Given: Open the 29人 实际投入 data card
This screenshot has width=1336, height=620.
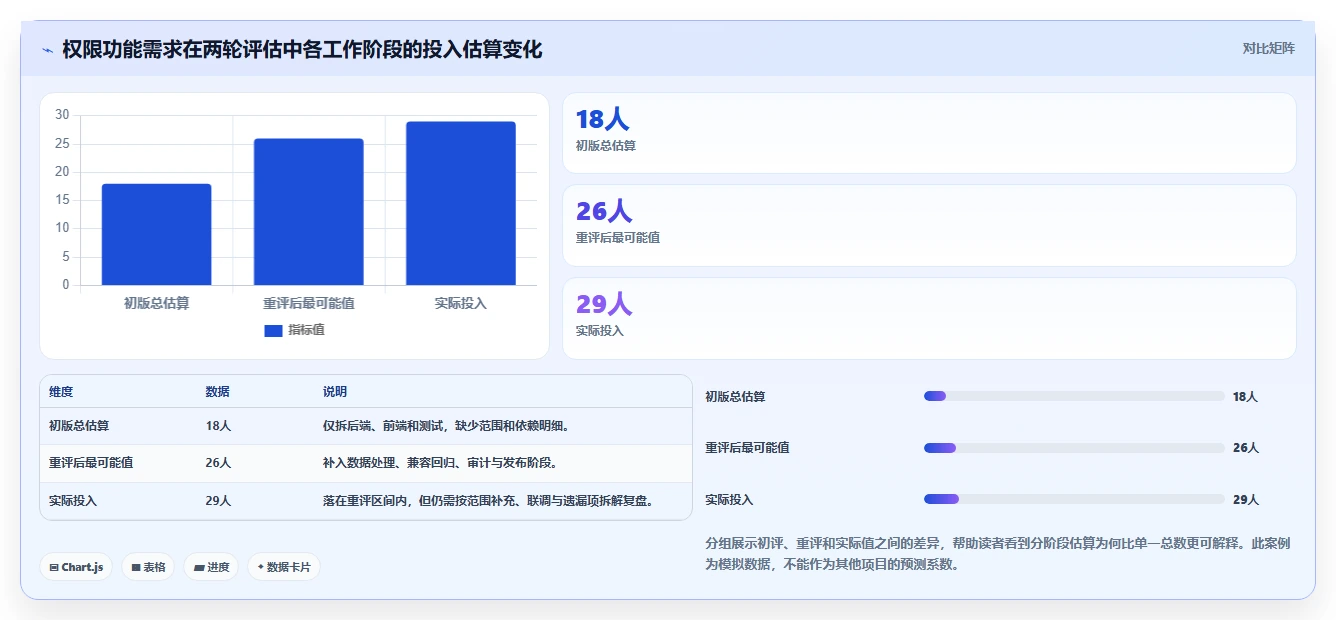Looking at the screenshot, I should [x=929, y=318].
